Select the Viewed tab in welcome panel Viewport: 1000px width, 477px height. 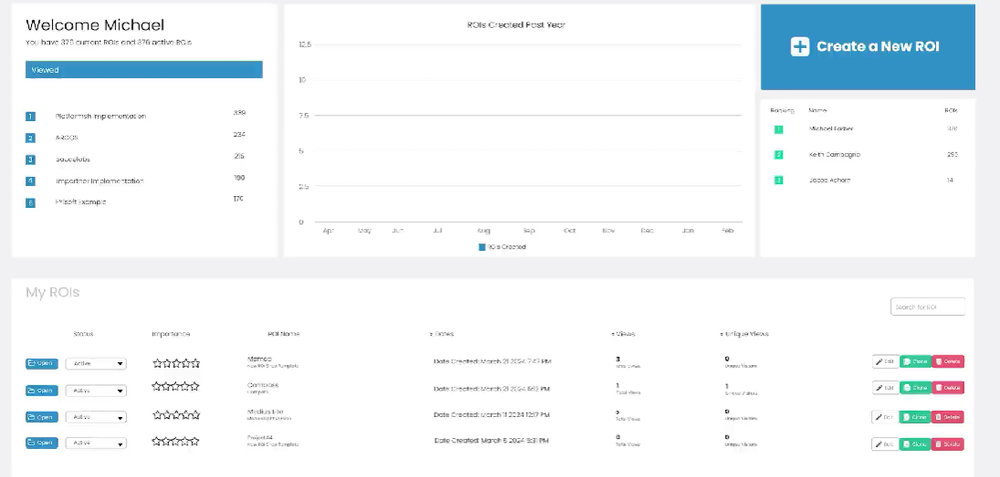tap(144, 70)
